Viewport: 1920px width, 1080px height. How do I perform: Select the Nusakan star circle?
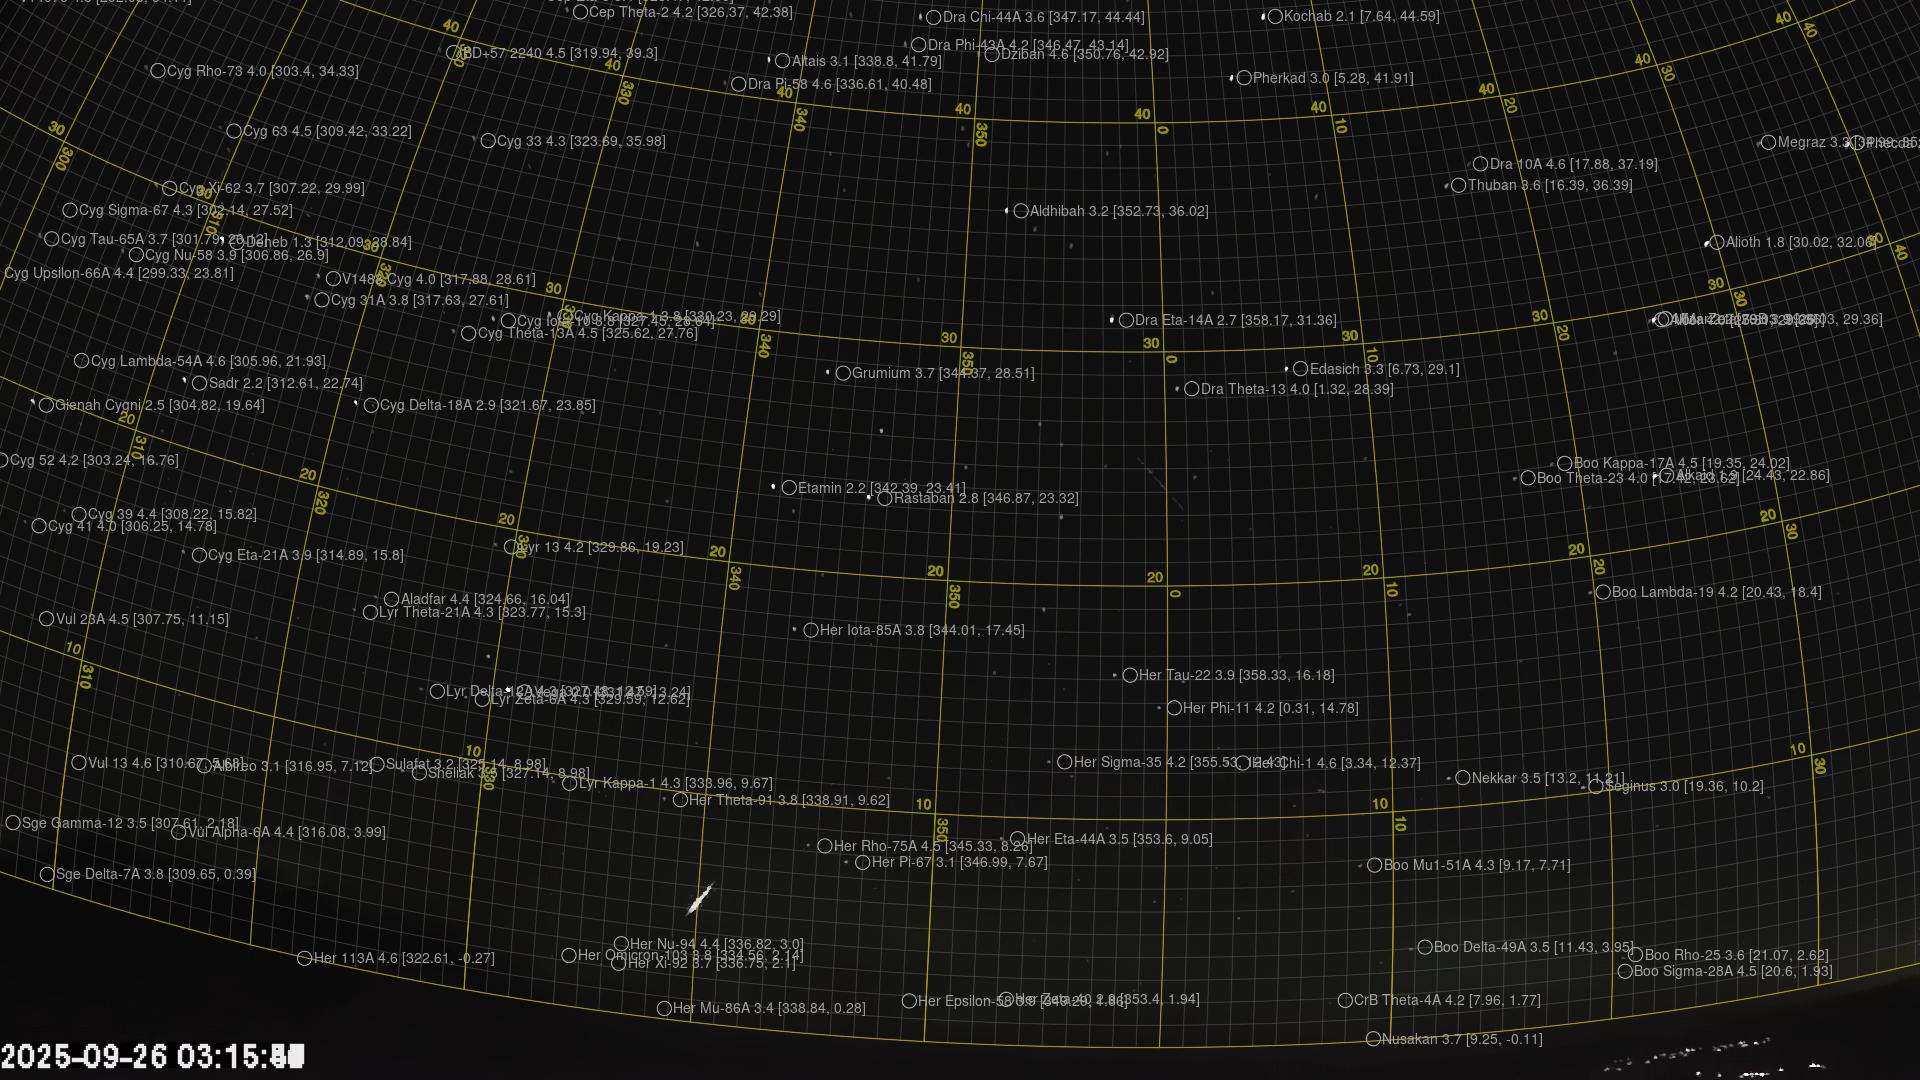point(1373,1039)
